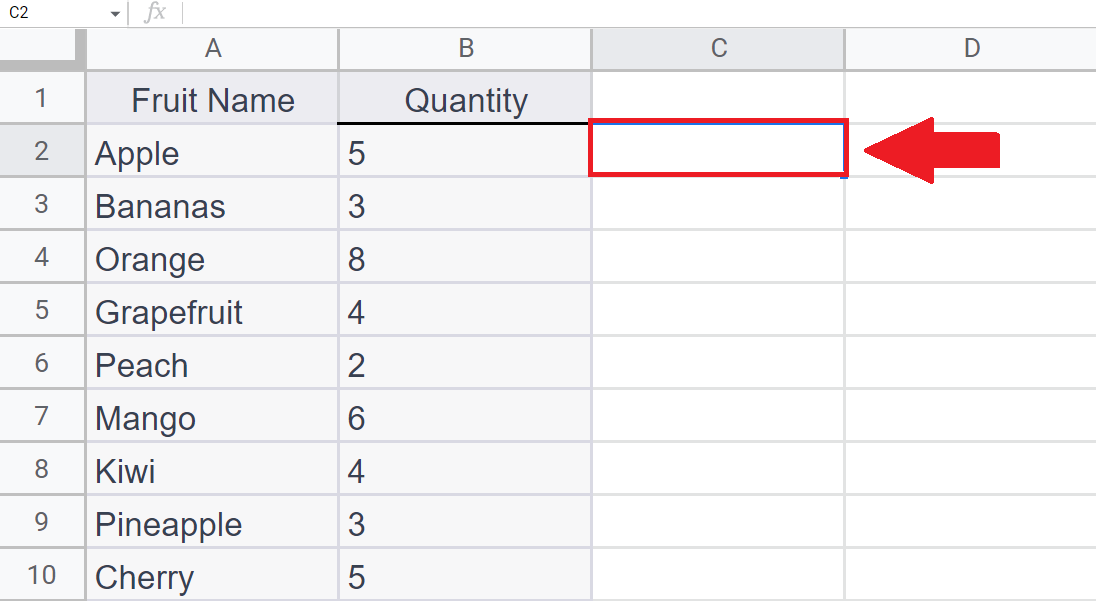Select the whole sheet via corner box
Screen dimensions: 1096x601
tap(43, 49)
